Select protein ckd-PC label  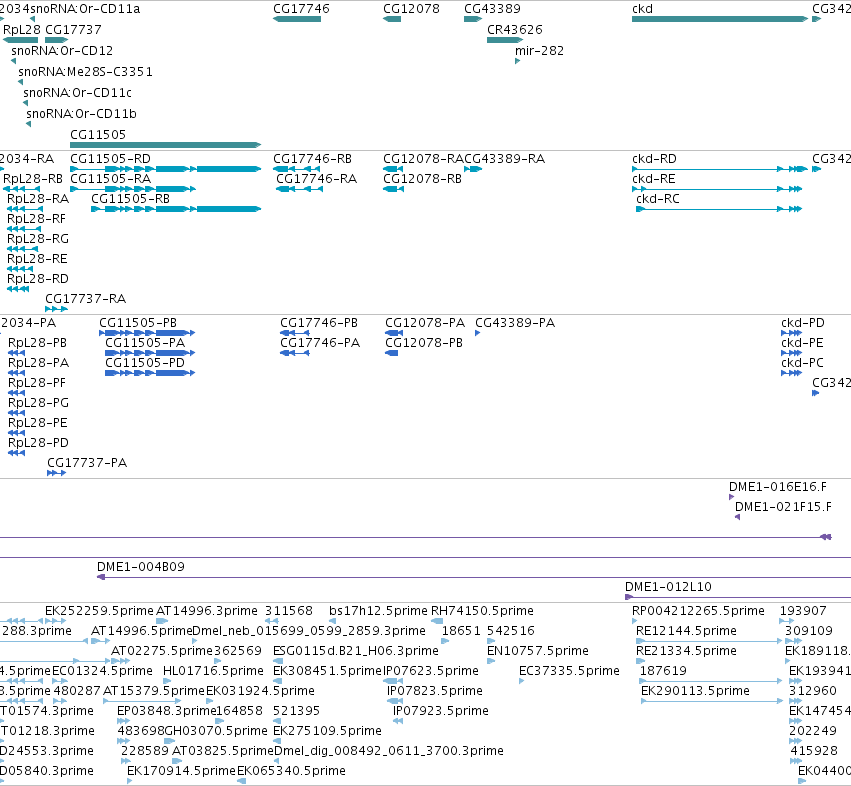pyautogui.click(x=802, y=363)
